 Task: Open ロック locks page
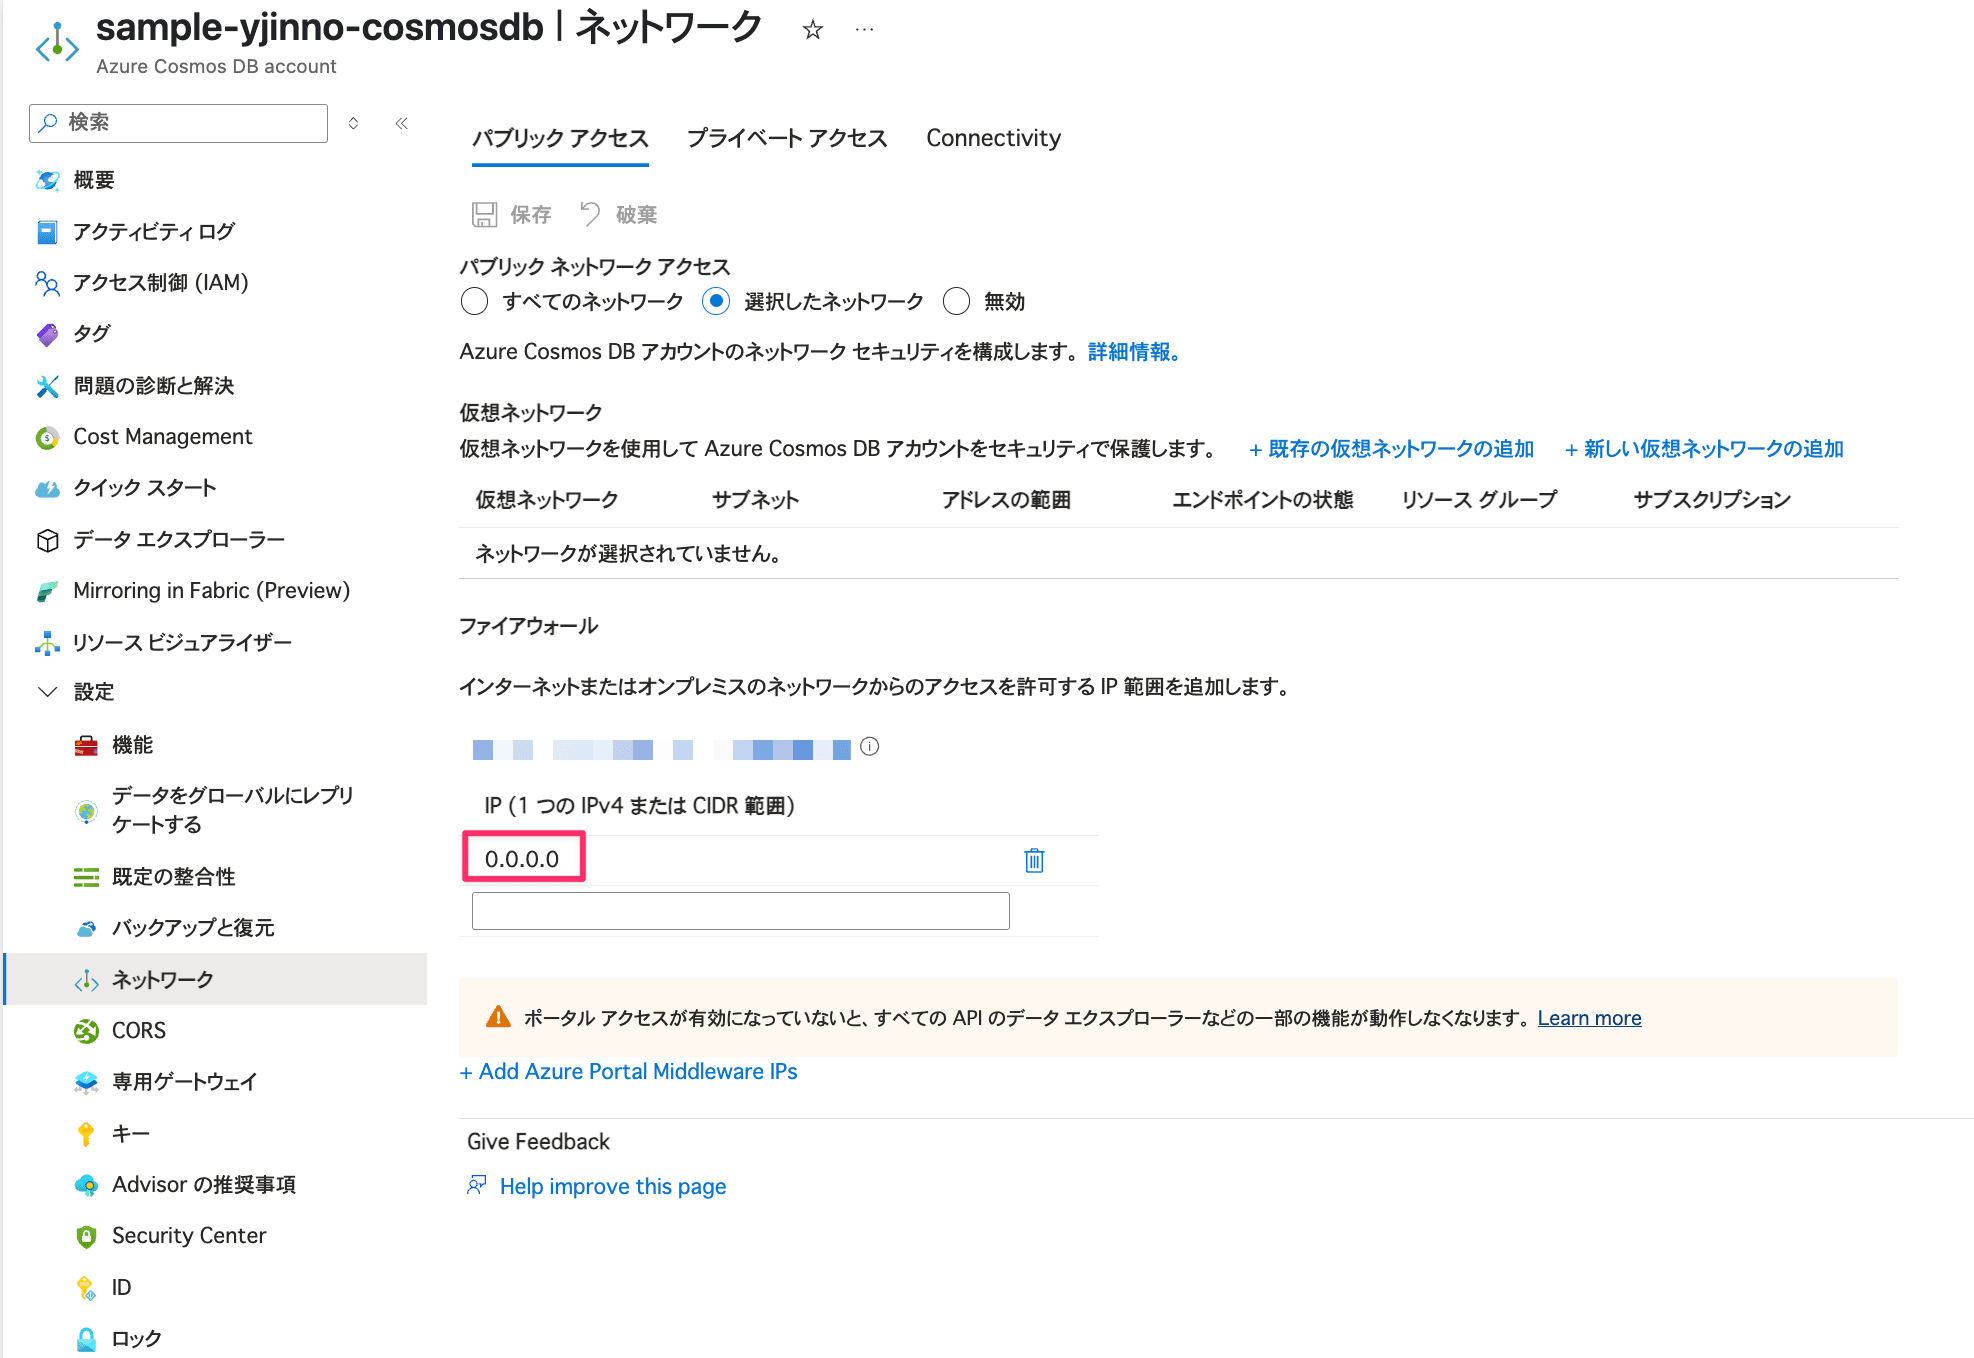coord(136,1339)
